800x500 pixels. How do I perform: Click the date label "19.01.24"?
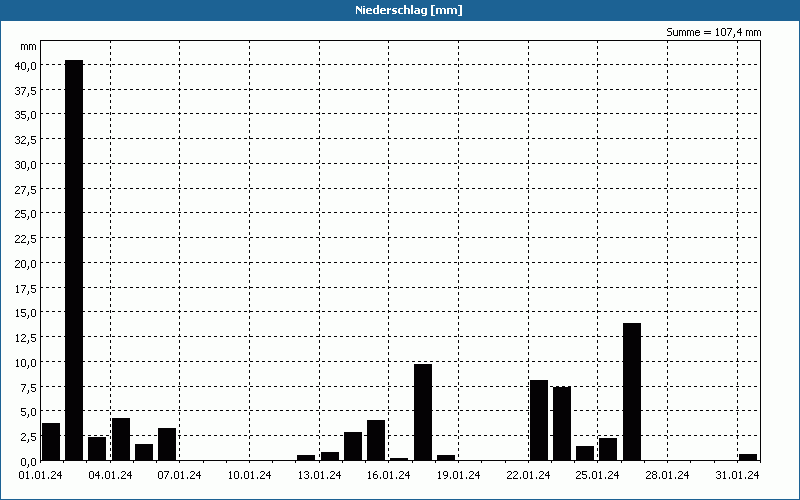pyautogui.click(x=459, y=475)
